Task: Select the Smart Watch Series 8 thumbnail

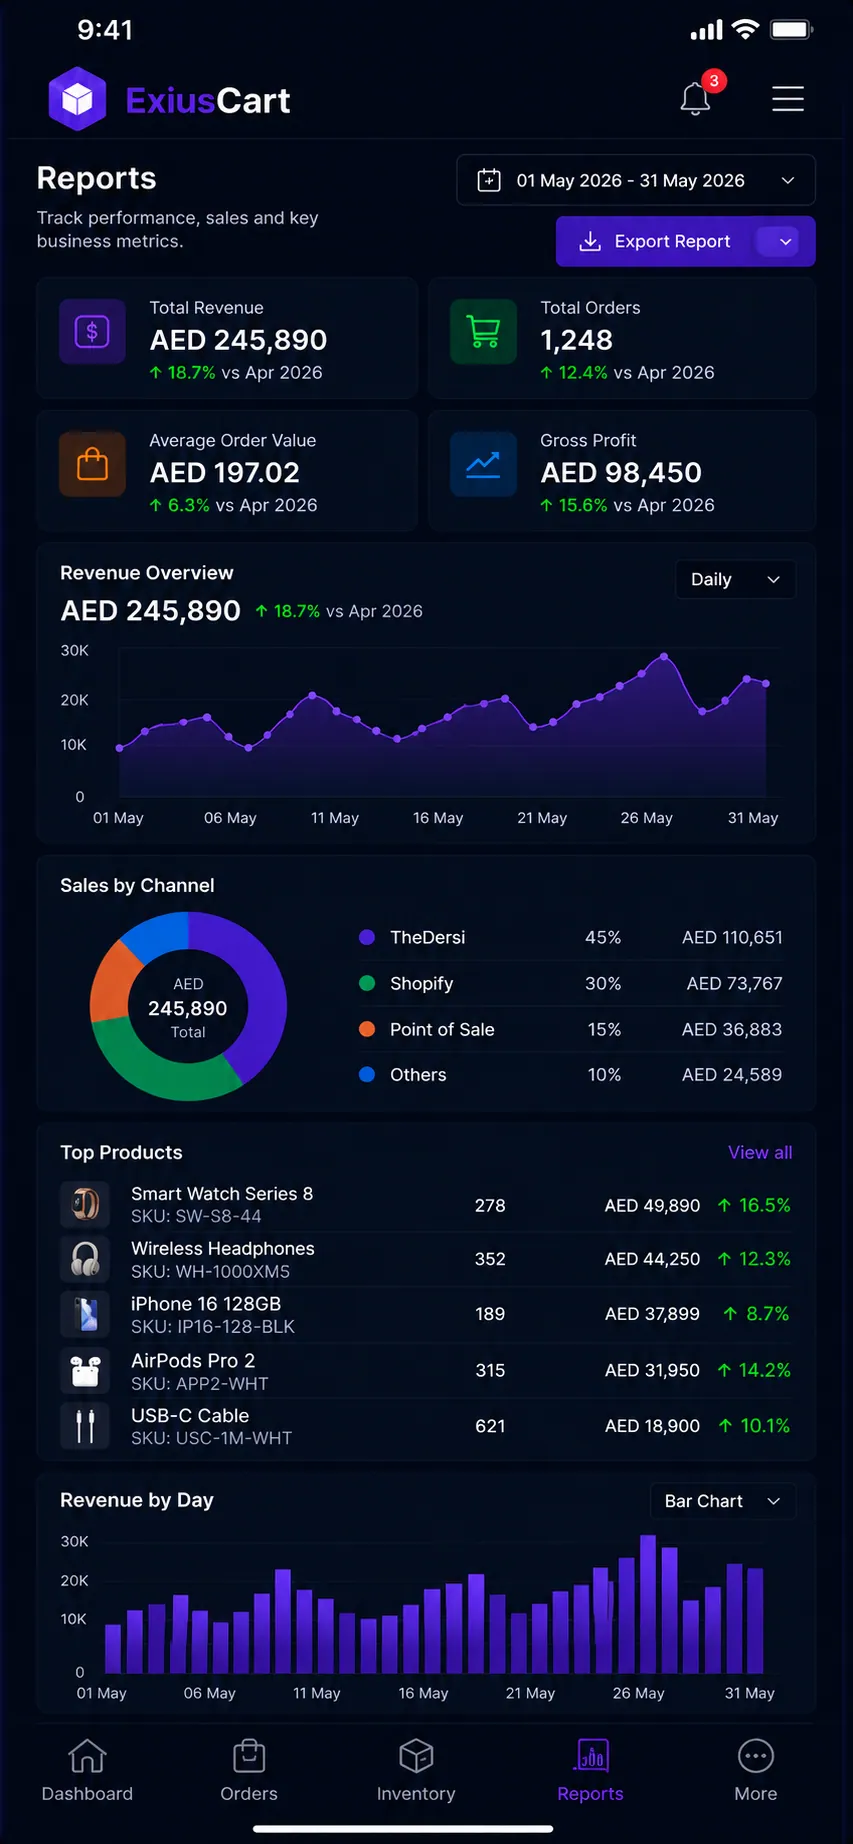Action: pos(85,1204)
